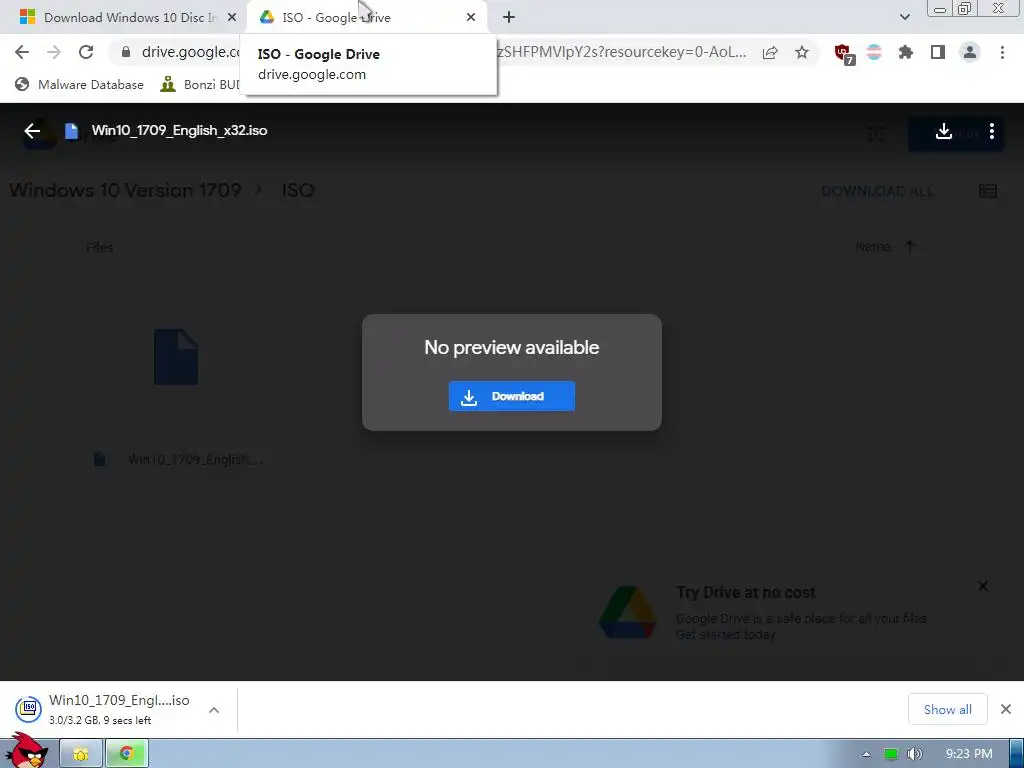
Task: Expand download item options chevron
Action: 214,710
